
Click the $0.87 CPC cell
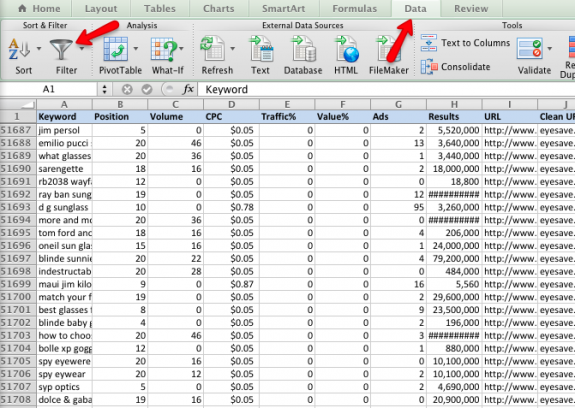[231, 284]
